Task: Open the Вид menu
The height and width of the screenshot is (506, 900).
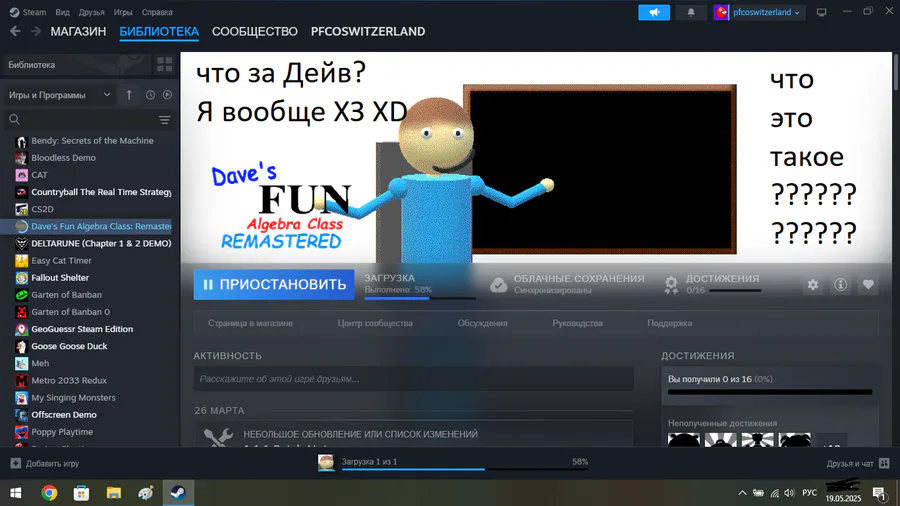Action: (63, 12)
